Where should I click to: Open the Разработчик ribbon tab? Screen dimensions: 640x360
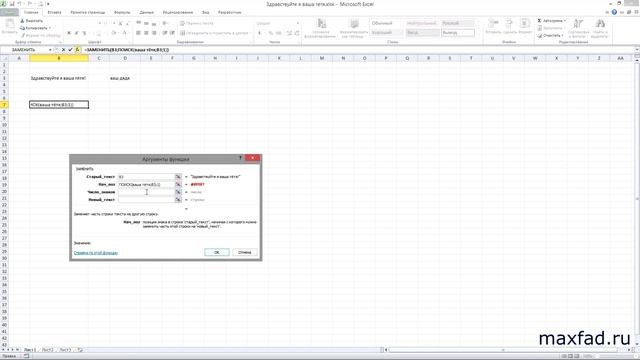pyautogui.click(x=229, y=12)
